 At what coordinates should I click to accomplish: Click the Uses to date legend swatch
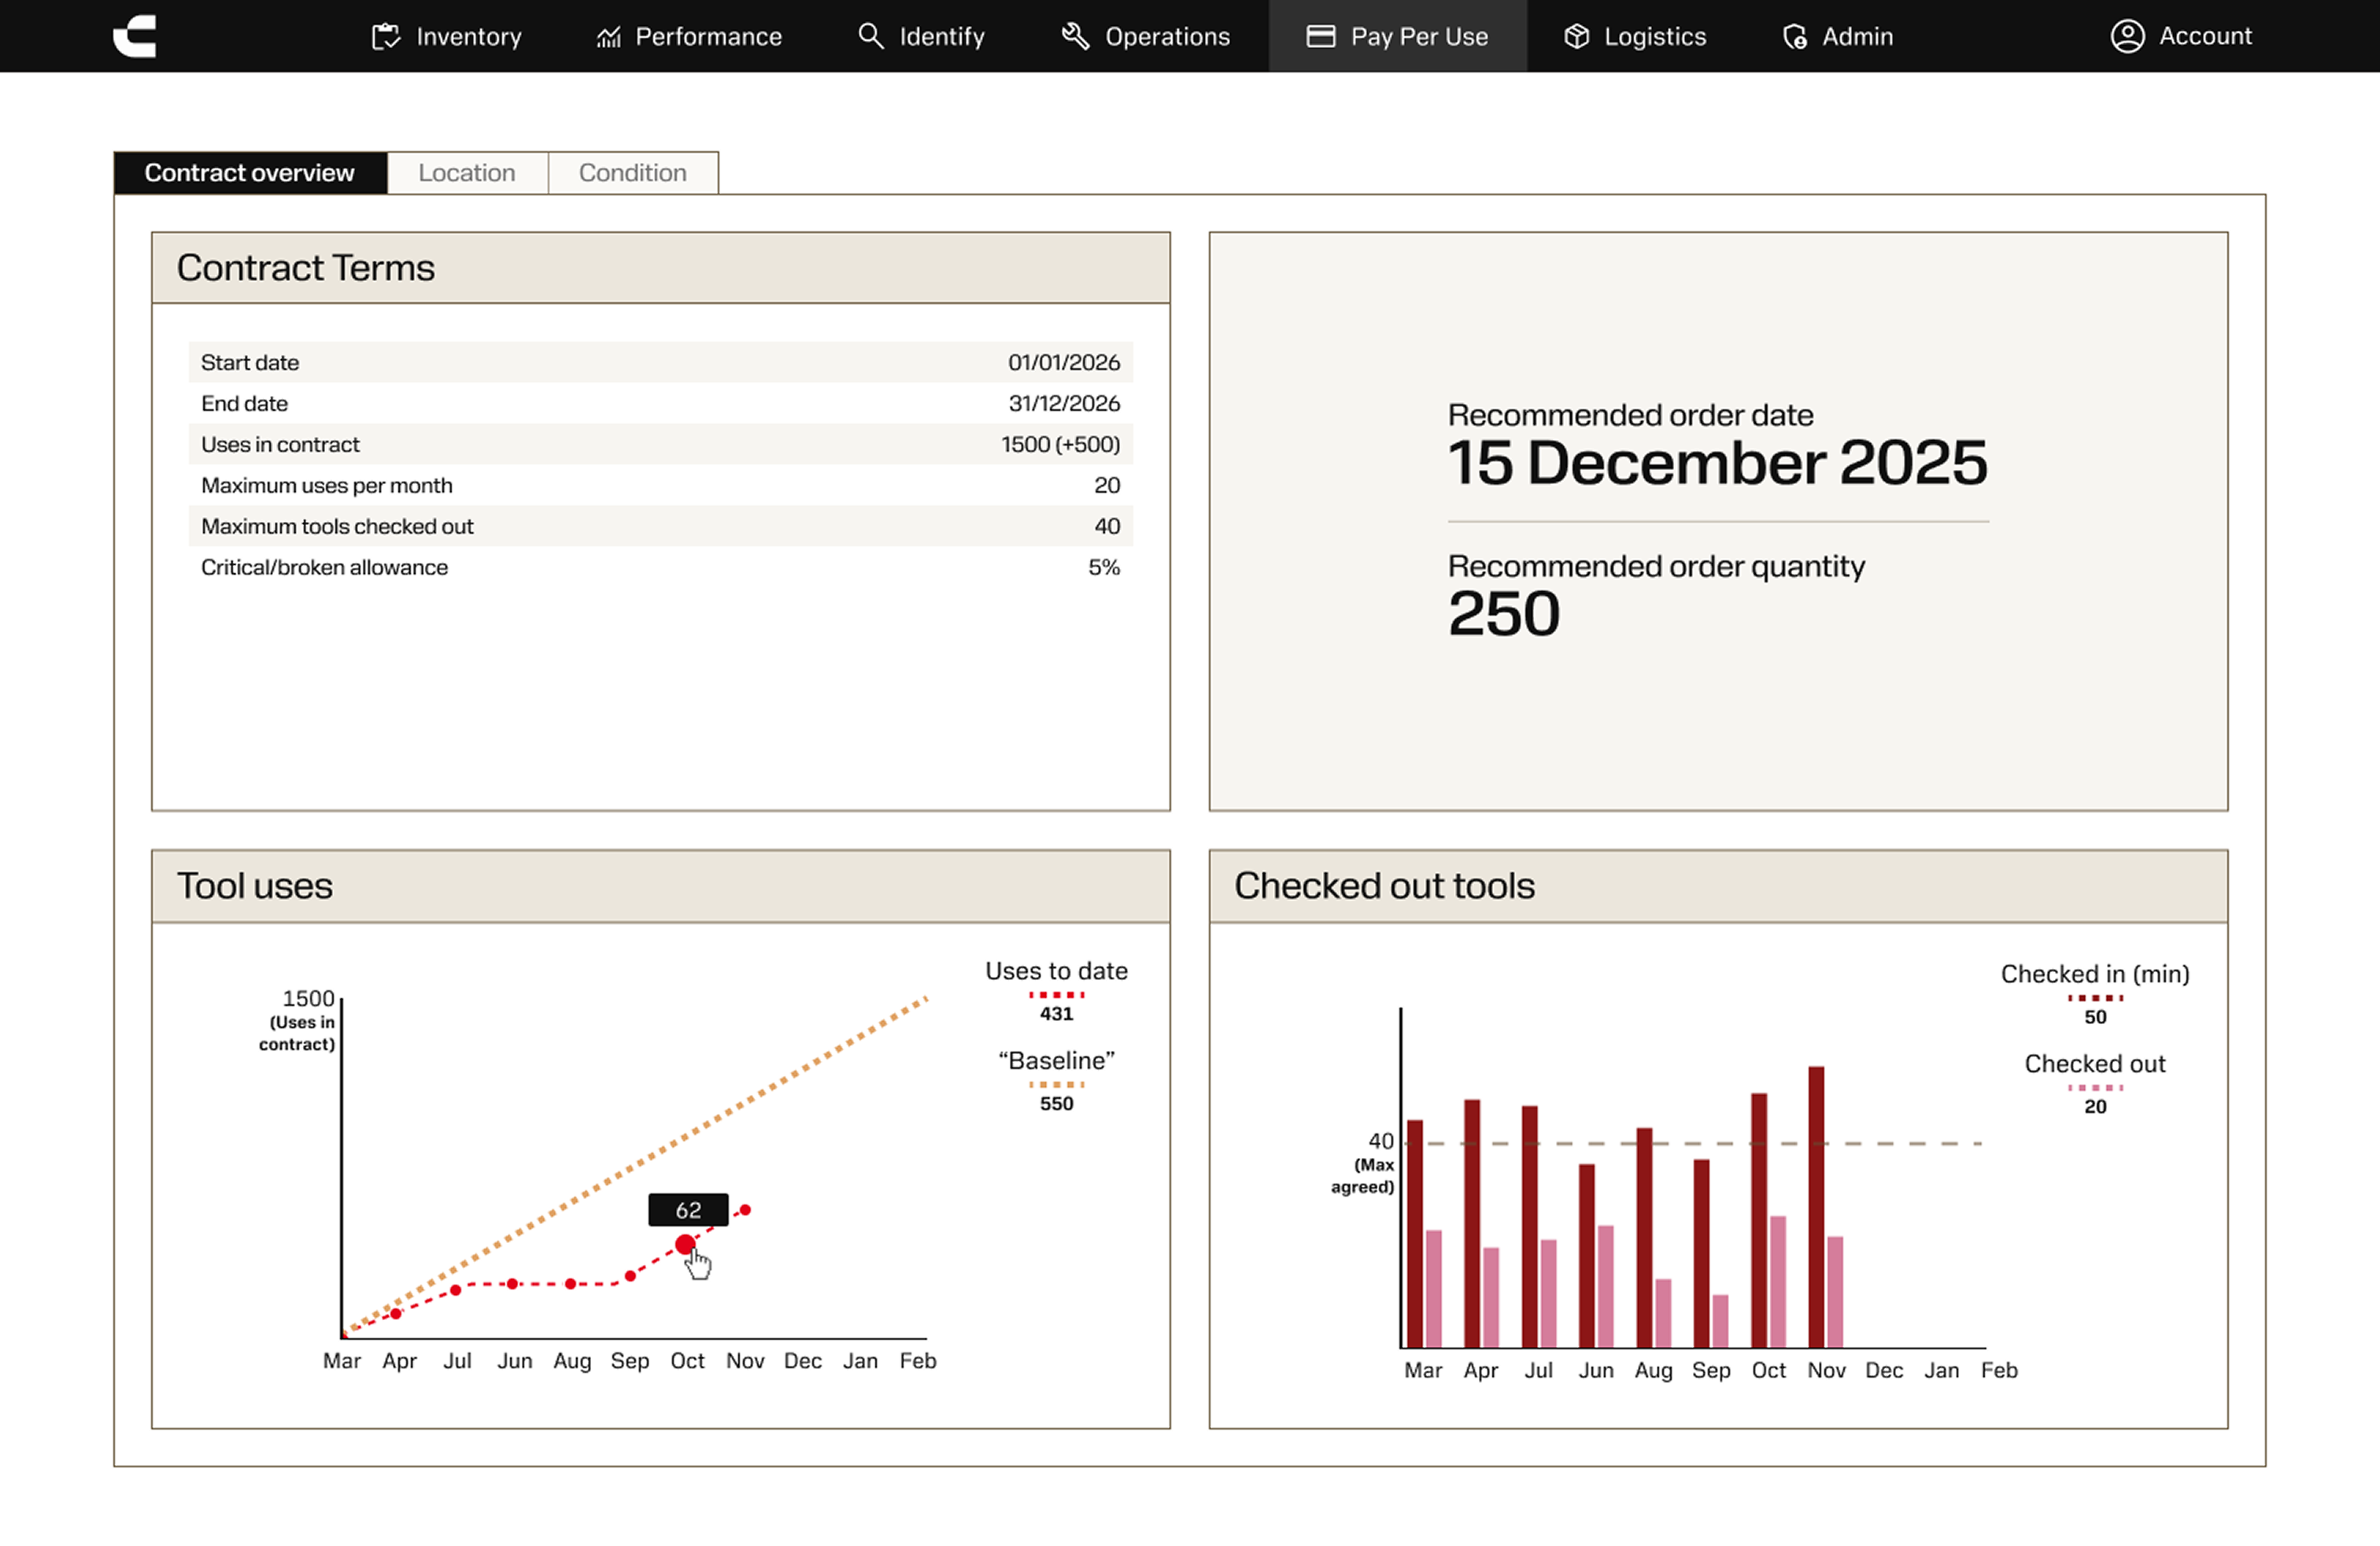click(x=1056, y=995)
